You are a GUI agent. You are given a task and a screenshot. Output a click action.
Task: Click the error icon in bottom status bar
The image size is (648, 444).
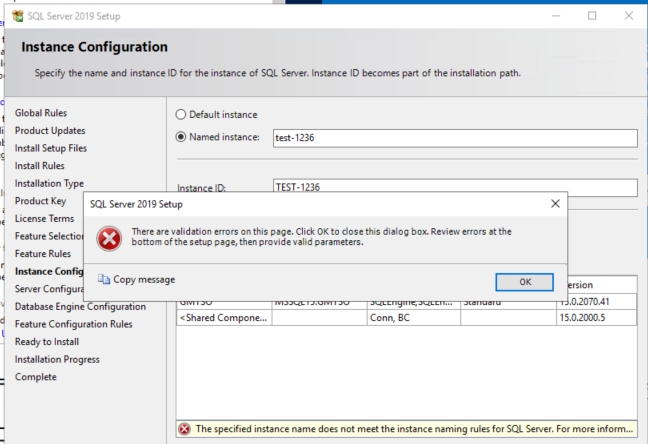tap(187, 429)
